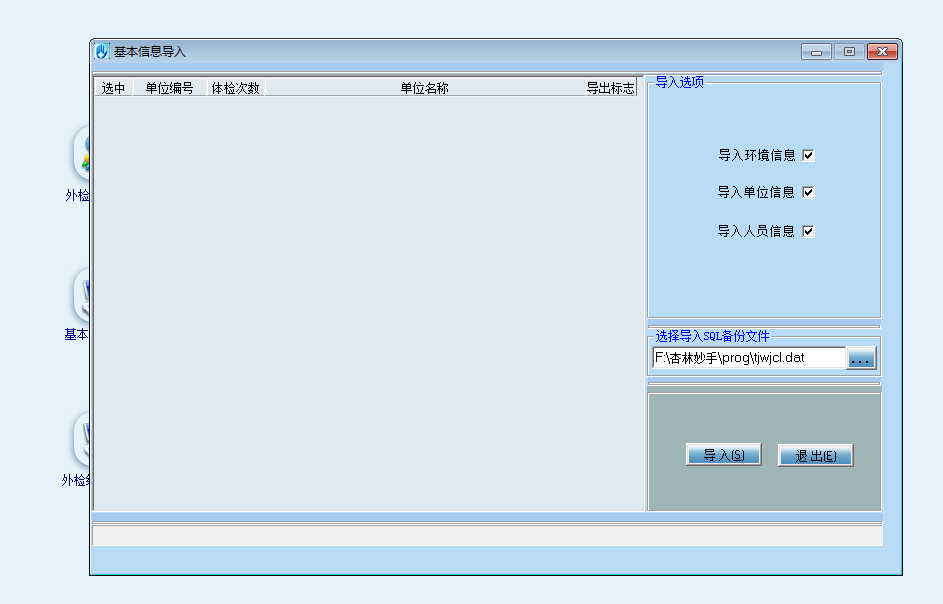
Task: Click the 单位名称 column header
Action: (x=424, y=88)
